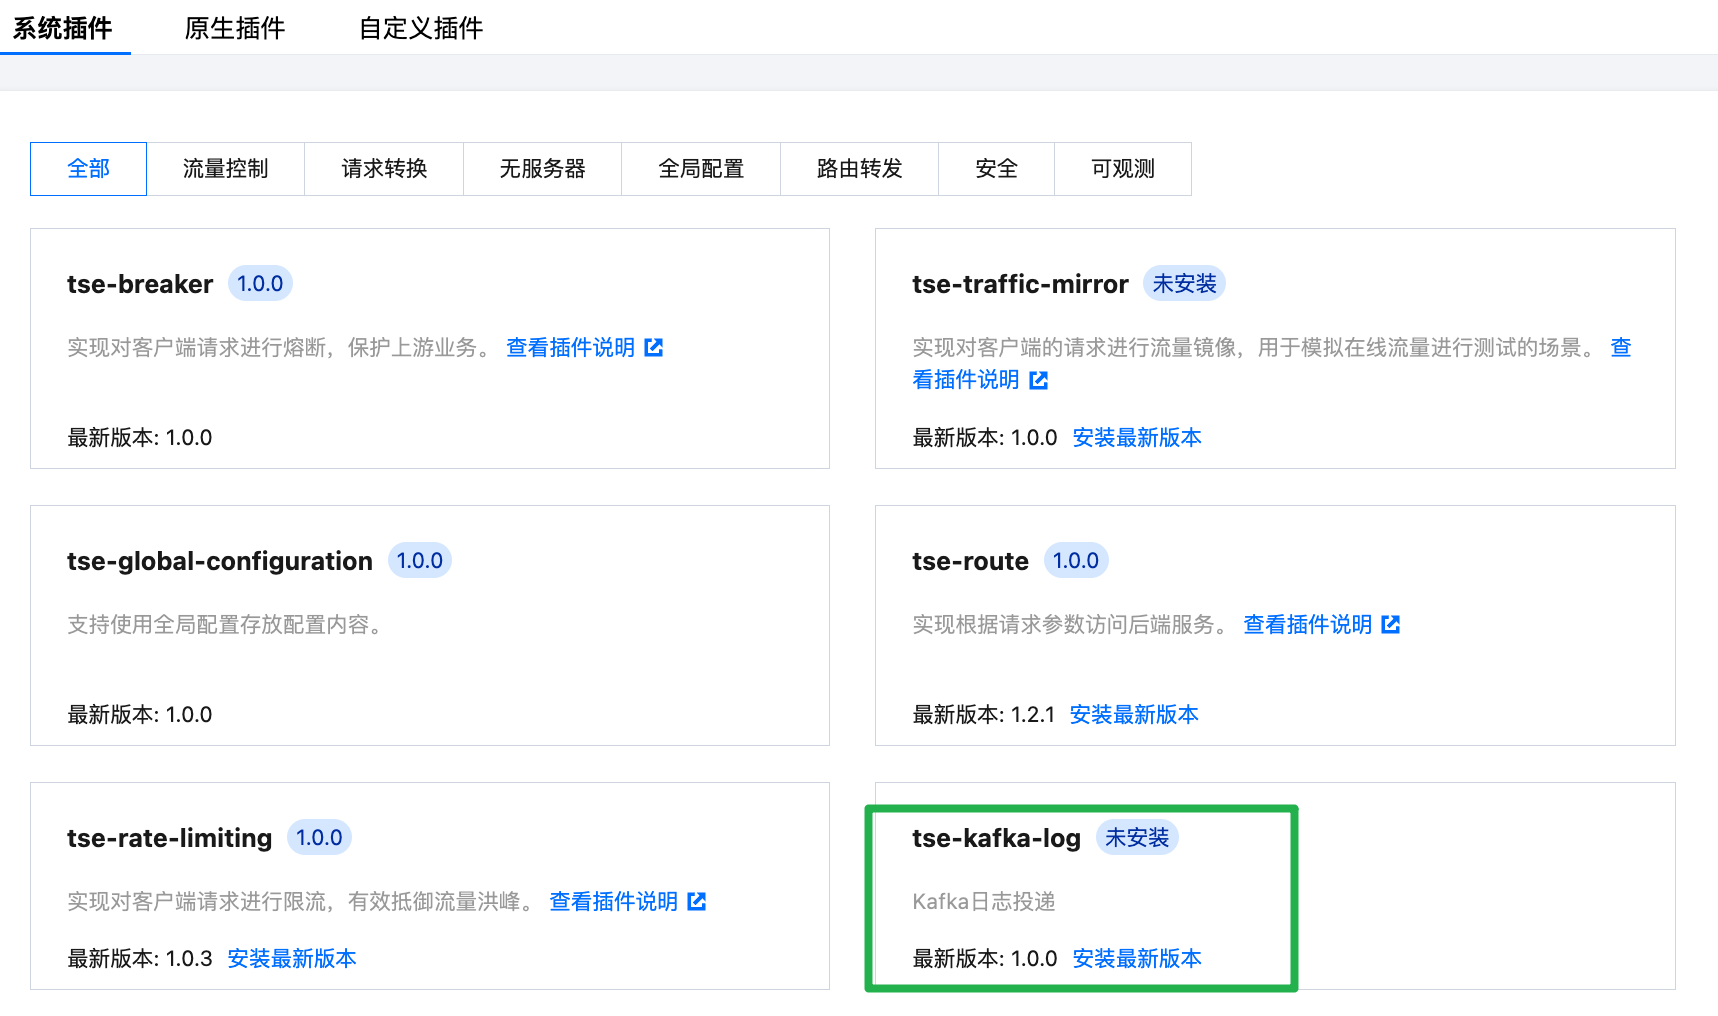The width and height of the screenshot is (1718, 1016).
Task: Click tse-kafka-log 最新版本: 1.0.0 text
Action: (985, 959)
